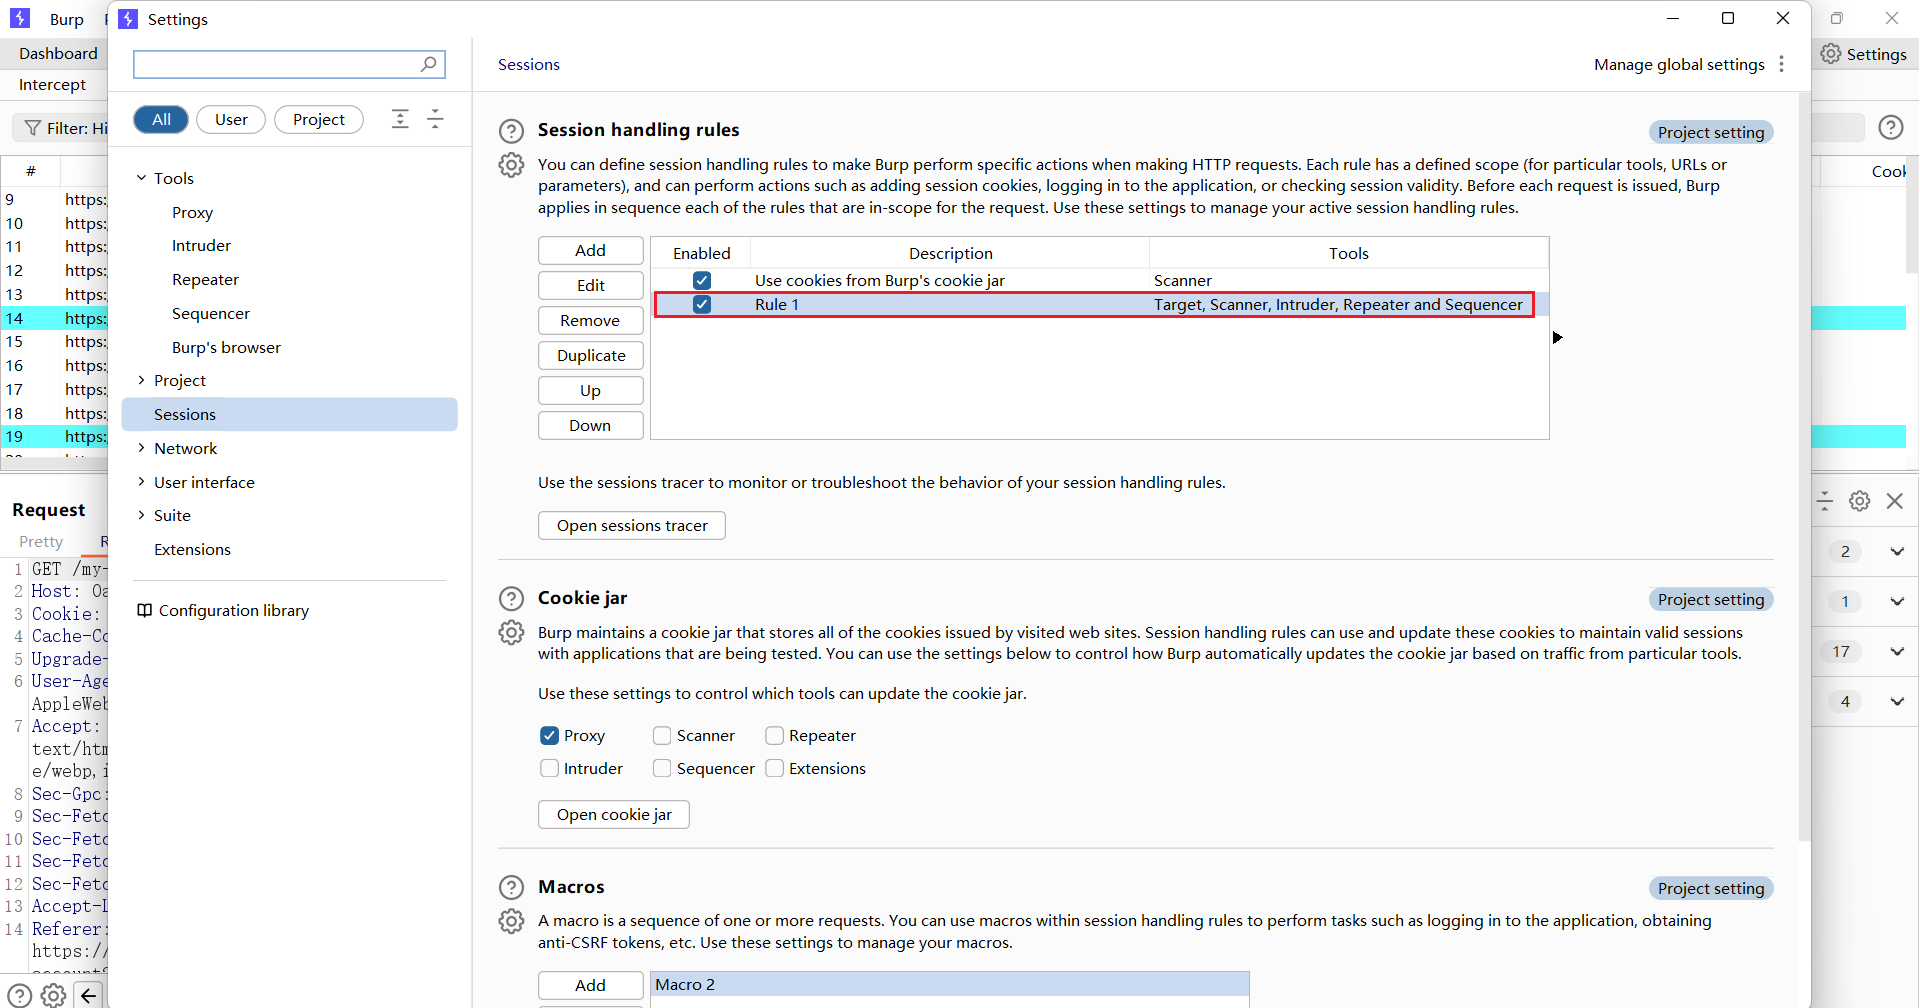This screenshot has height=1008, width=1920.
Task: Expand the Network tree node
Action: pyautogui.click(x=141, y=448)
